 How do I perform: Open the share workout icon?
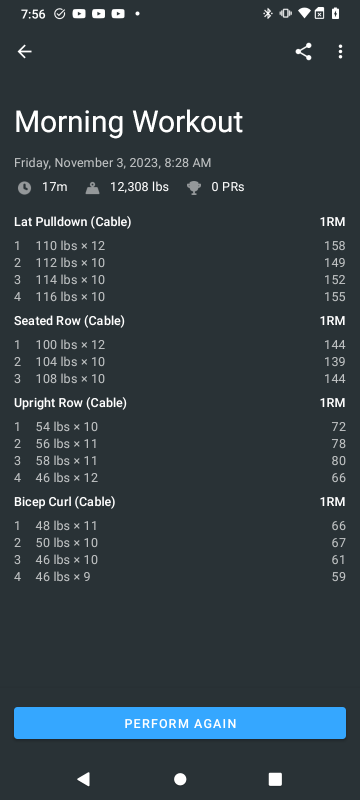point(303,52)
